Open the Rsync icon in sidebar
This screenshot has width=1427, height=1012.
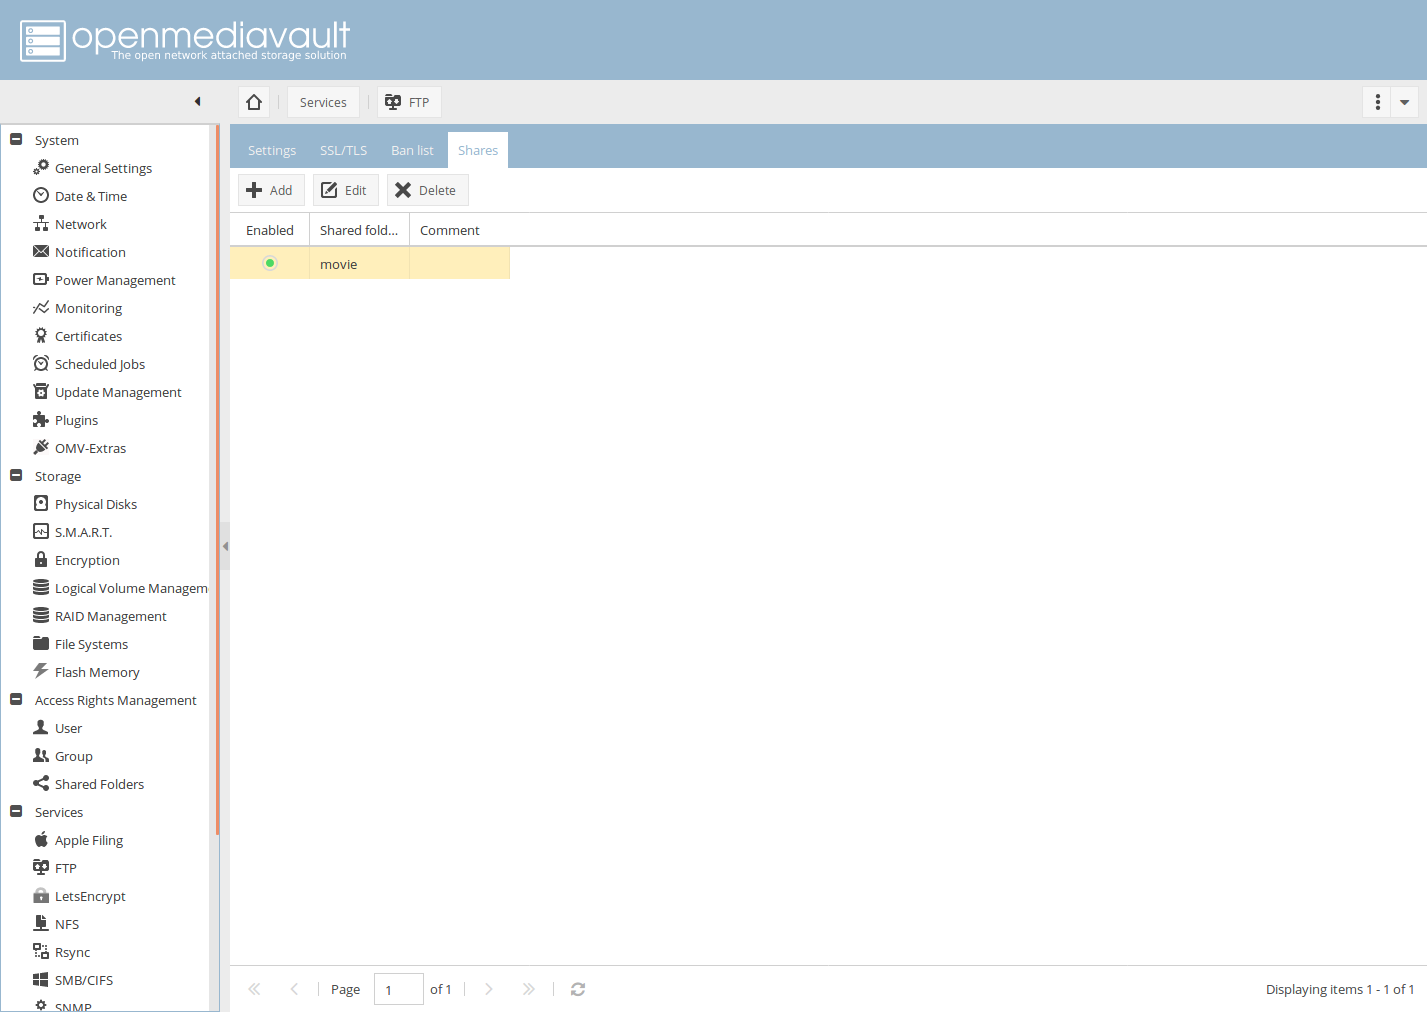41,951
